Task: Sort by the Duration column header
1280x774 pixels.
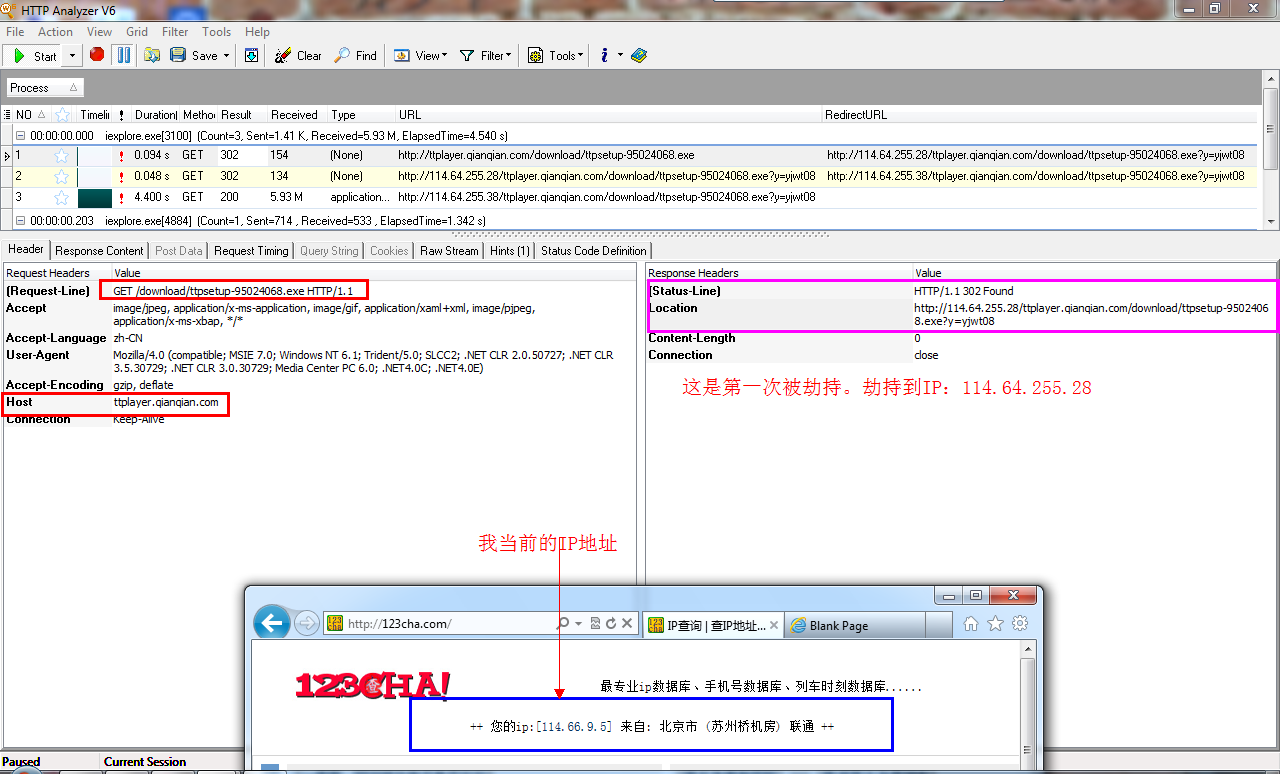Action: (x=155, y=115)
